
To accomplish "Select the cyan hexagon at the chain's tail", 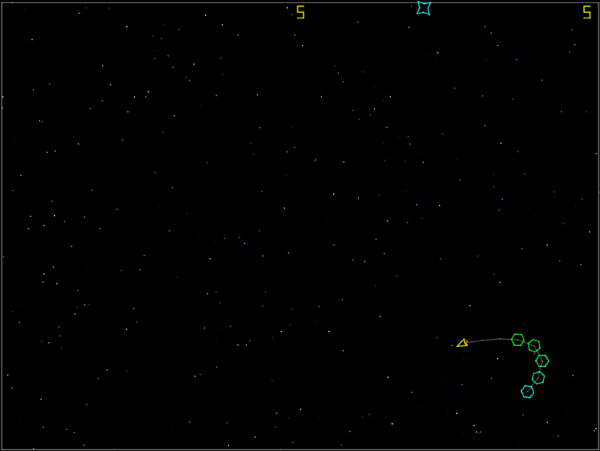I will 527,391.
